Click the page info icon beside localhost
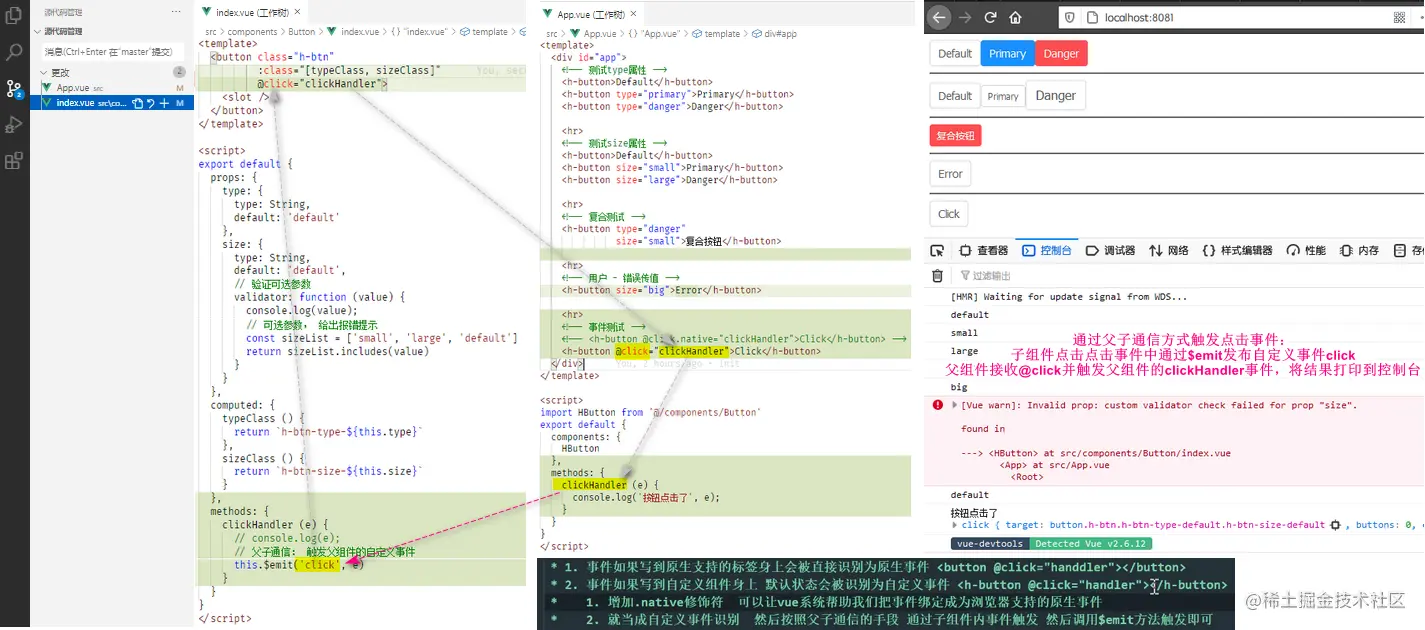The image size is (1425, 630). 1090,17
